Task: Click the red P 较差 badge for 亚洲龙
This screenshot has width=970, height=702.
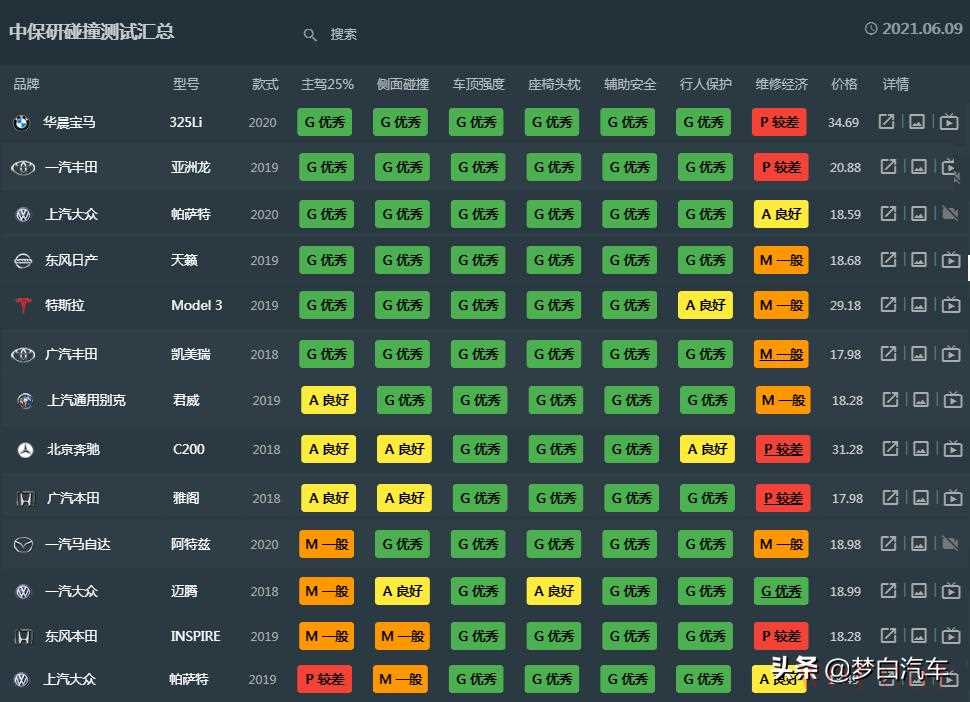Action: [x=780, y=167]
